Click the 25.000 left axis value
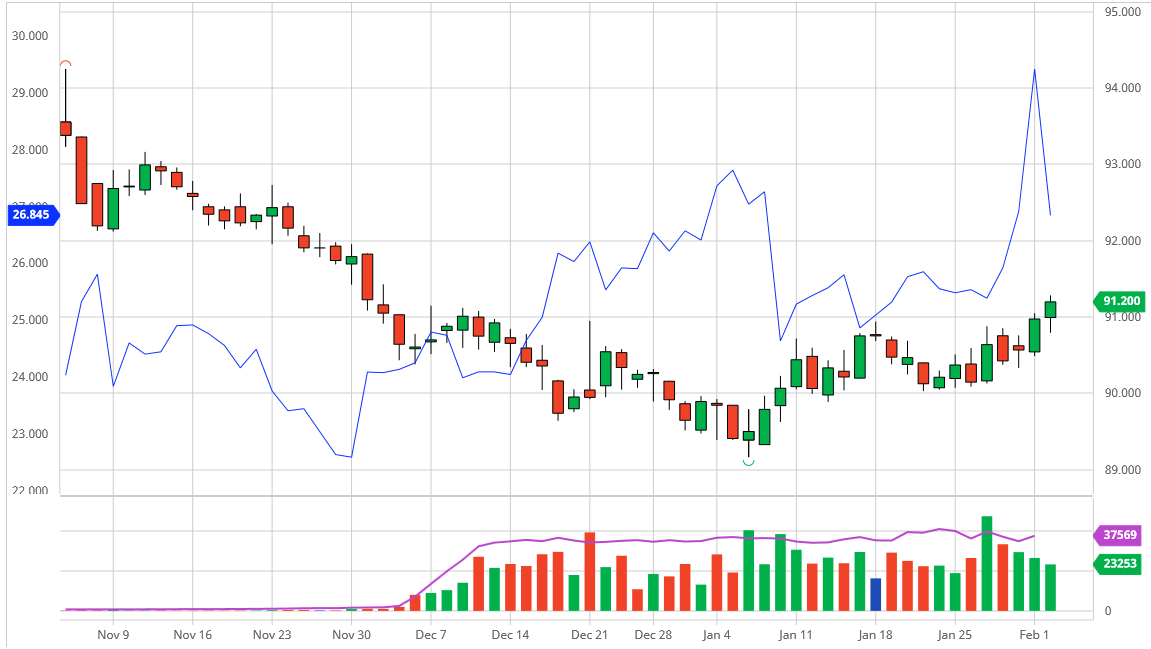This screenshot has height=649, width=1151. point(30,319)
